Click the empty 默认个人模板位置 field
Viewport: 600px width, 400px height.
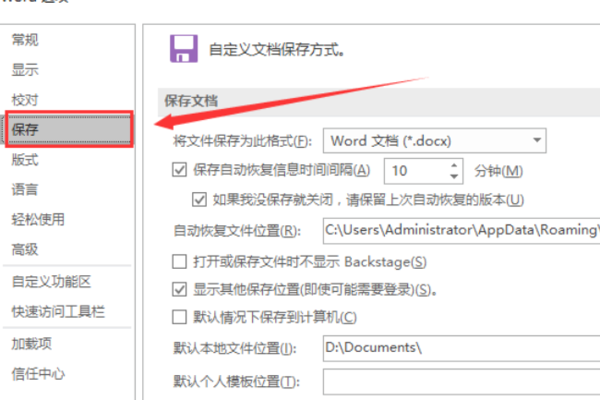(461, 382)
